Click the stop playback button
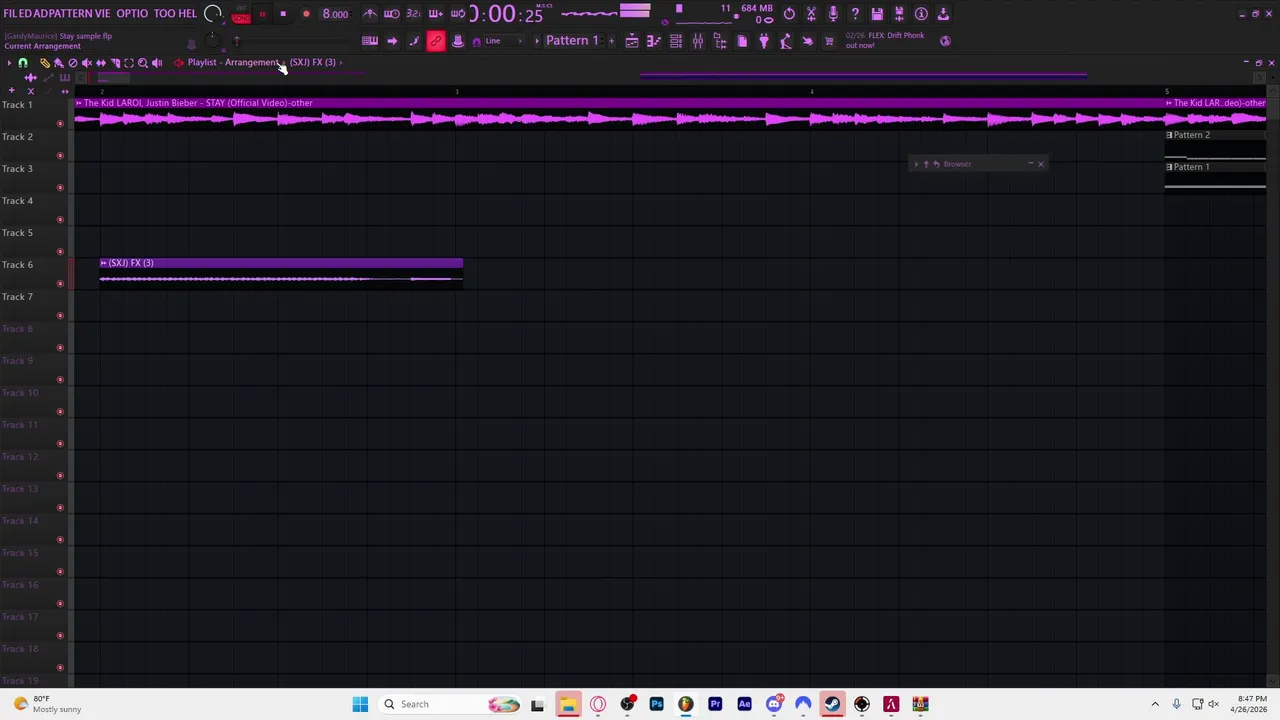Screen dimensions: 1280x720 (283, 14)
